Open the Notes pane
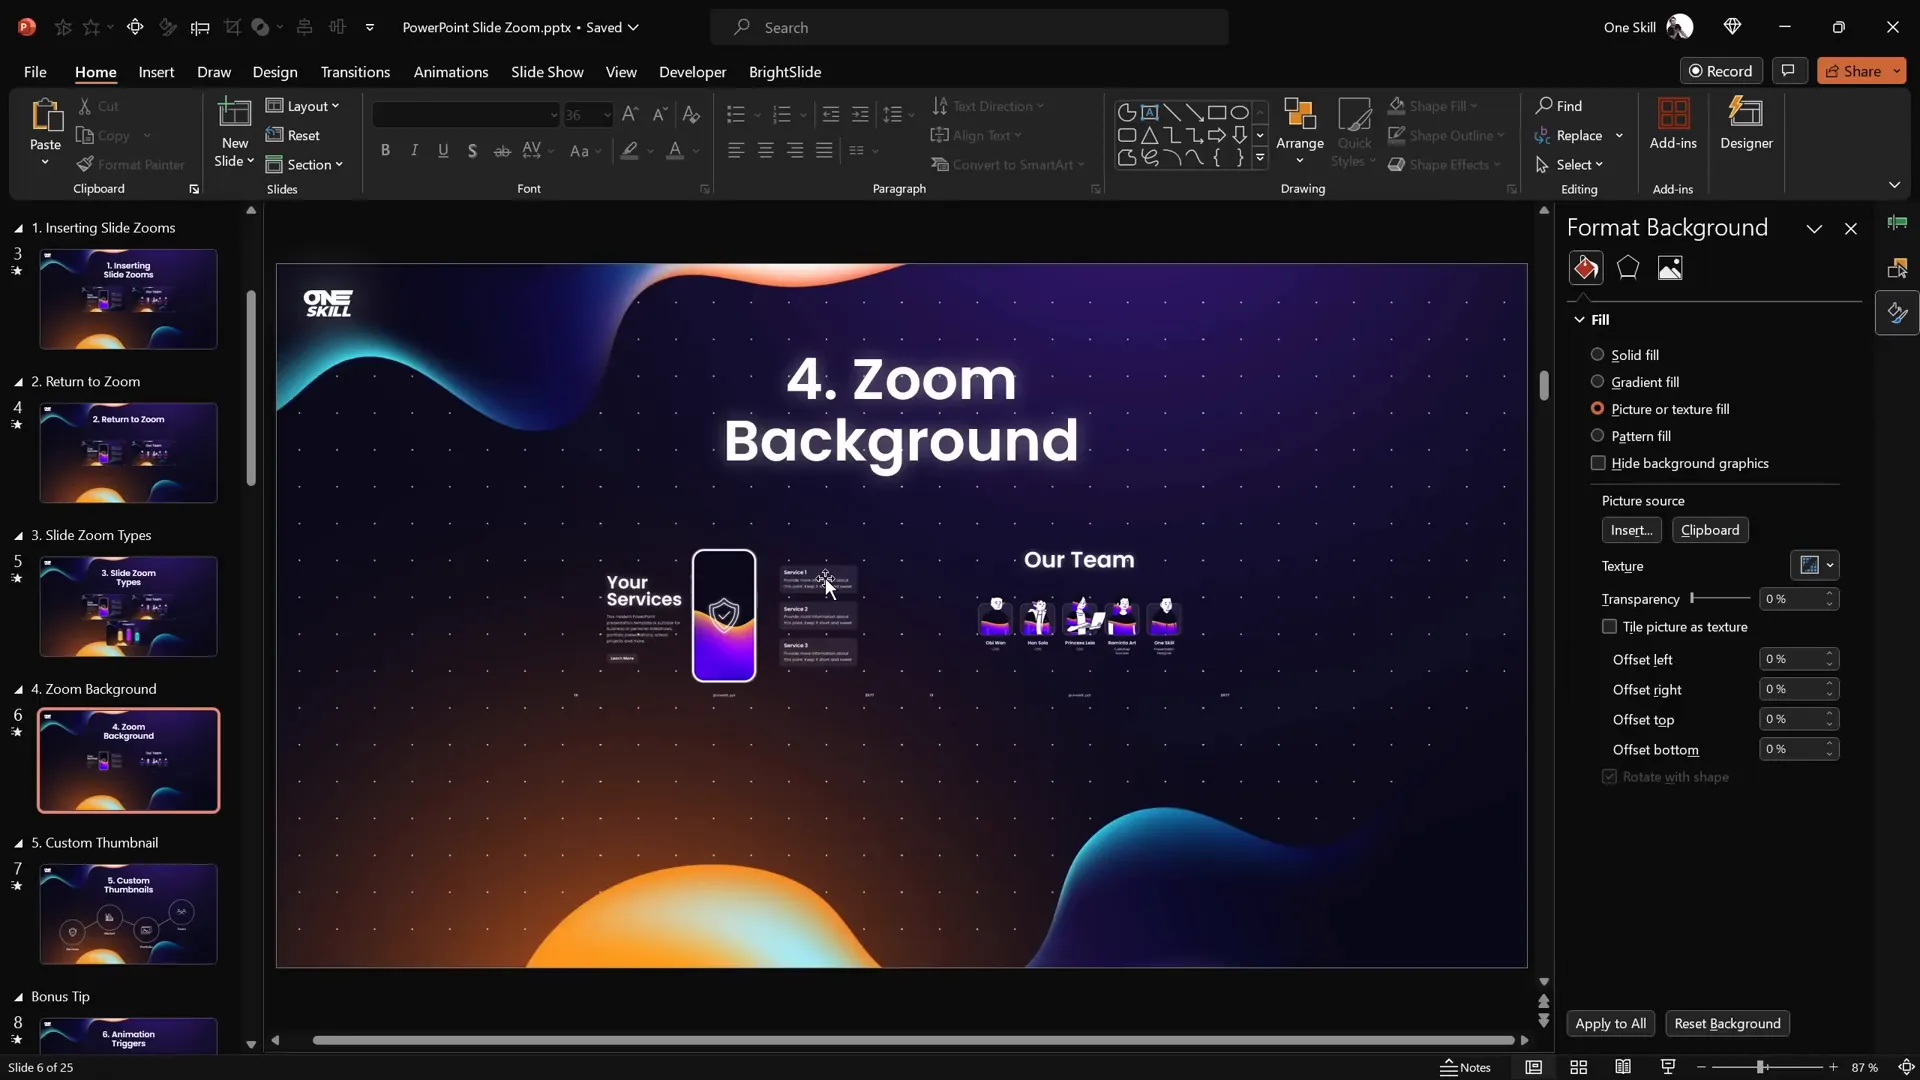1920x1080 pixels. [1466, 1067]
